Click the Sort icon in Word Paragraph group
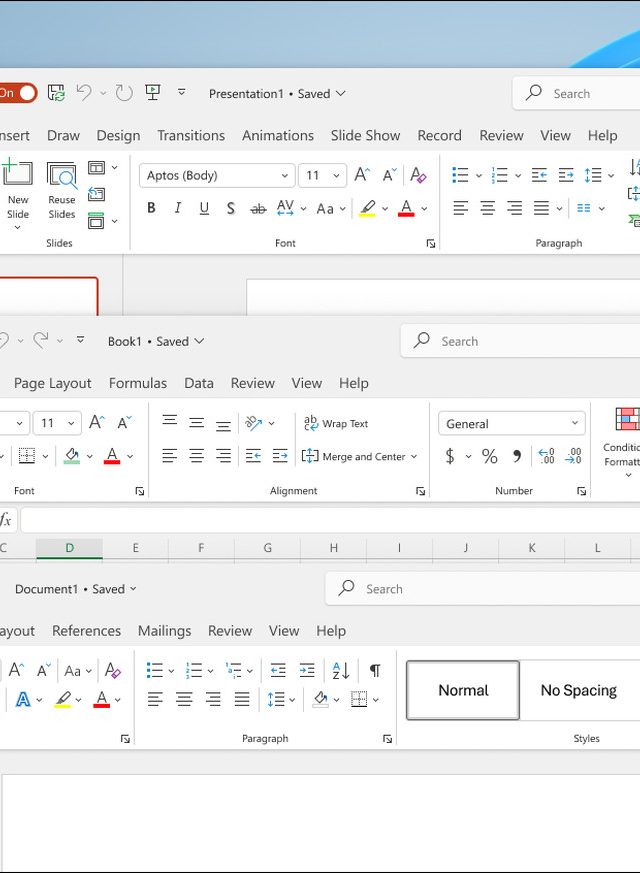This screenshot has height=873, width=640. (x=340, y=670)
